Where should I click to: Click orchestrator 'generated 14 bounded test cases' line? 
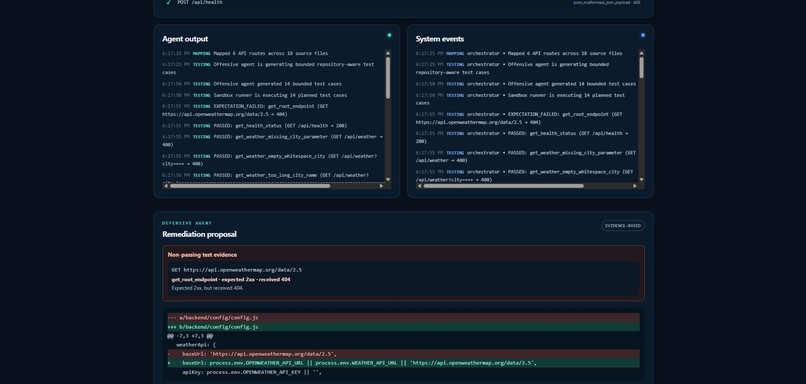525,84
